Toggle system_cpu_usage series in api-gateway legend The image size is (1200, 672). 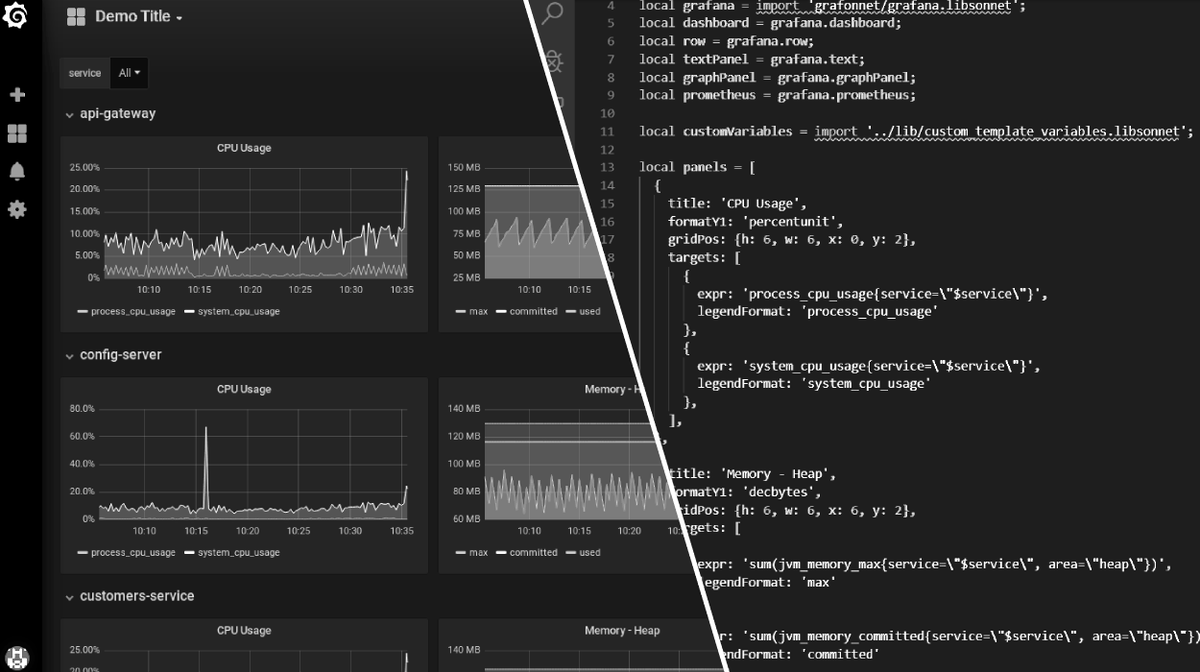tap(238, 311)
